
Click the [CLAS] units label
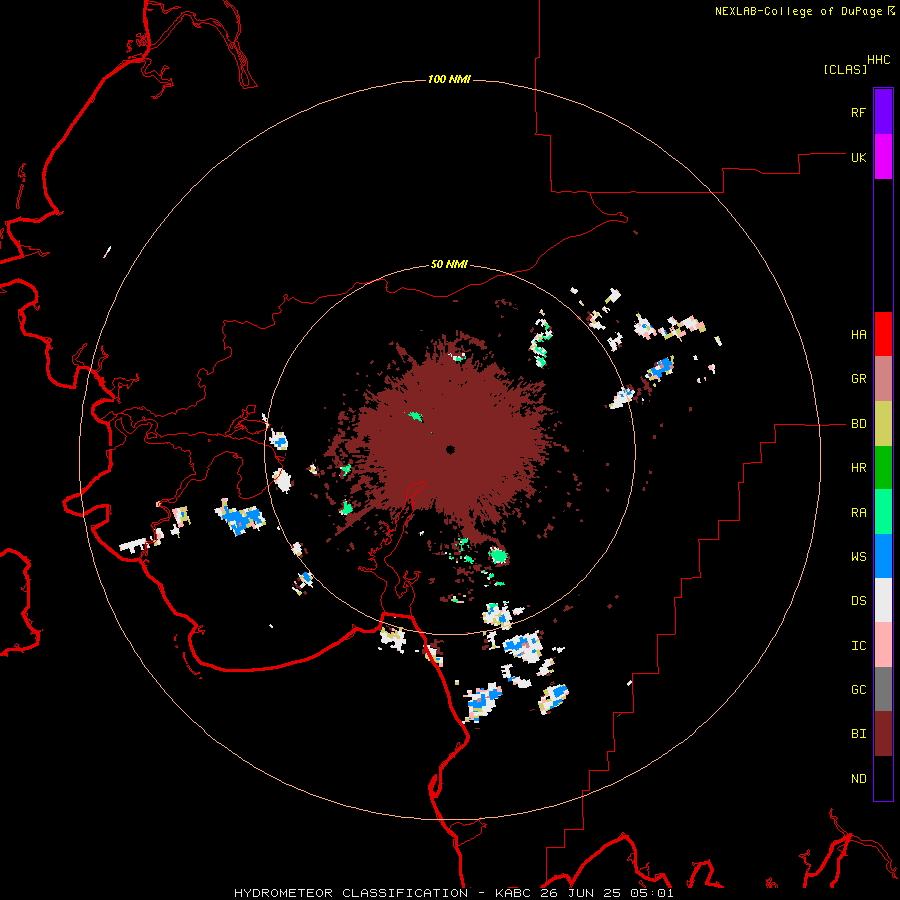point(845,69)
